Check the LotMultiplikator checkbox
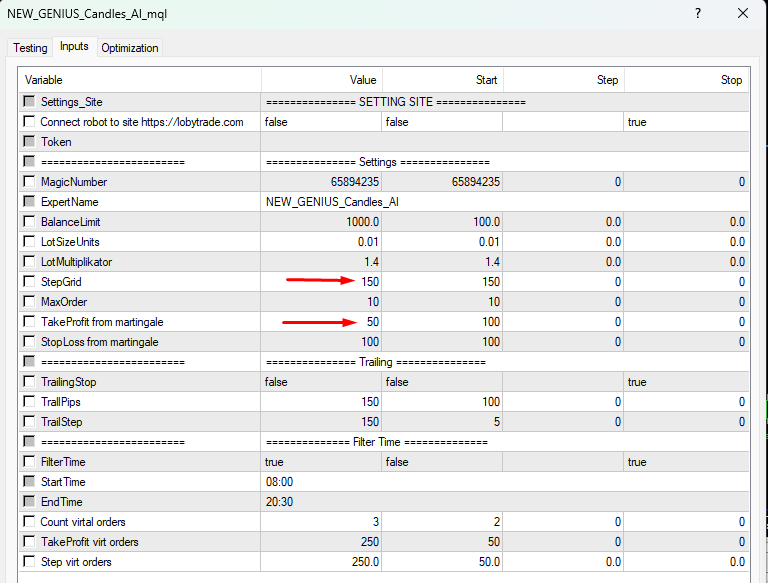 tap(29, 262)
